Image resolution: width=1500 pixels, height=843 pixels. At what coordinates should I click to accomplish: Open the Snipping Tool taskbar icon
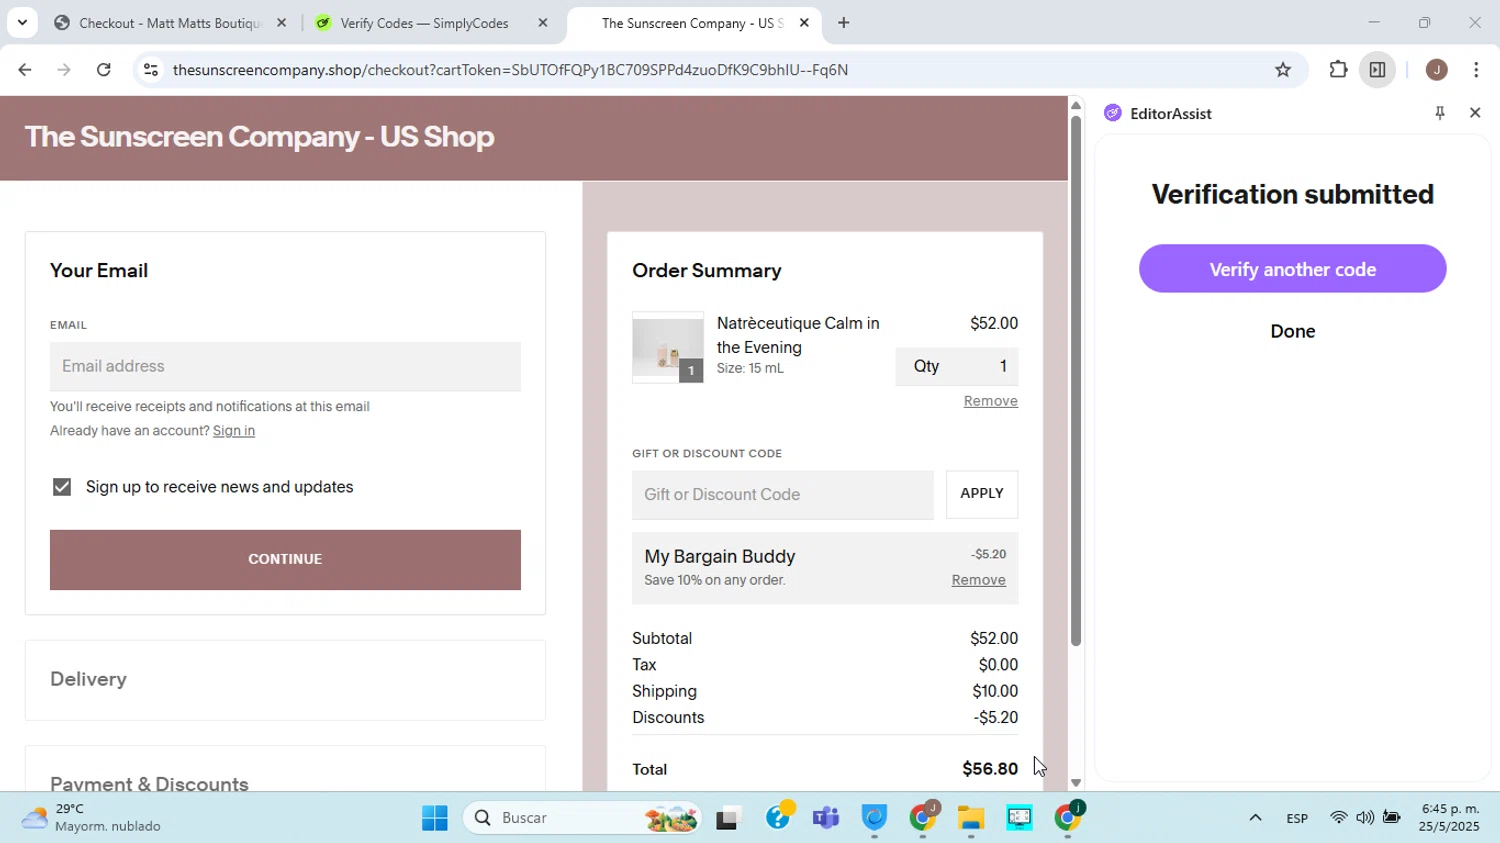click(1019, 818)
